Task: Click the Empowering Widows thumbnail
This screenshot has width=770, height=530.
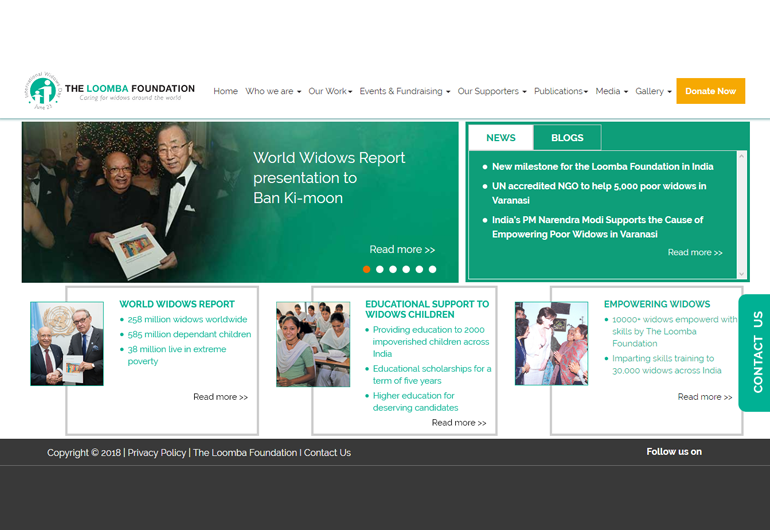Action: coord(551,343)
